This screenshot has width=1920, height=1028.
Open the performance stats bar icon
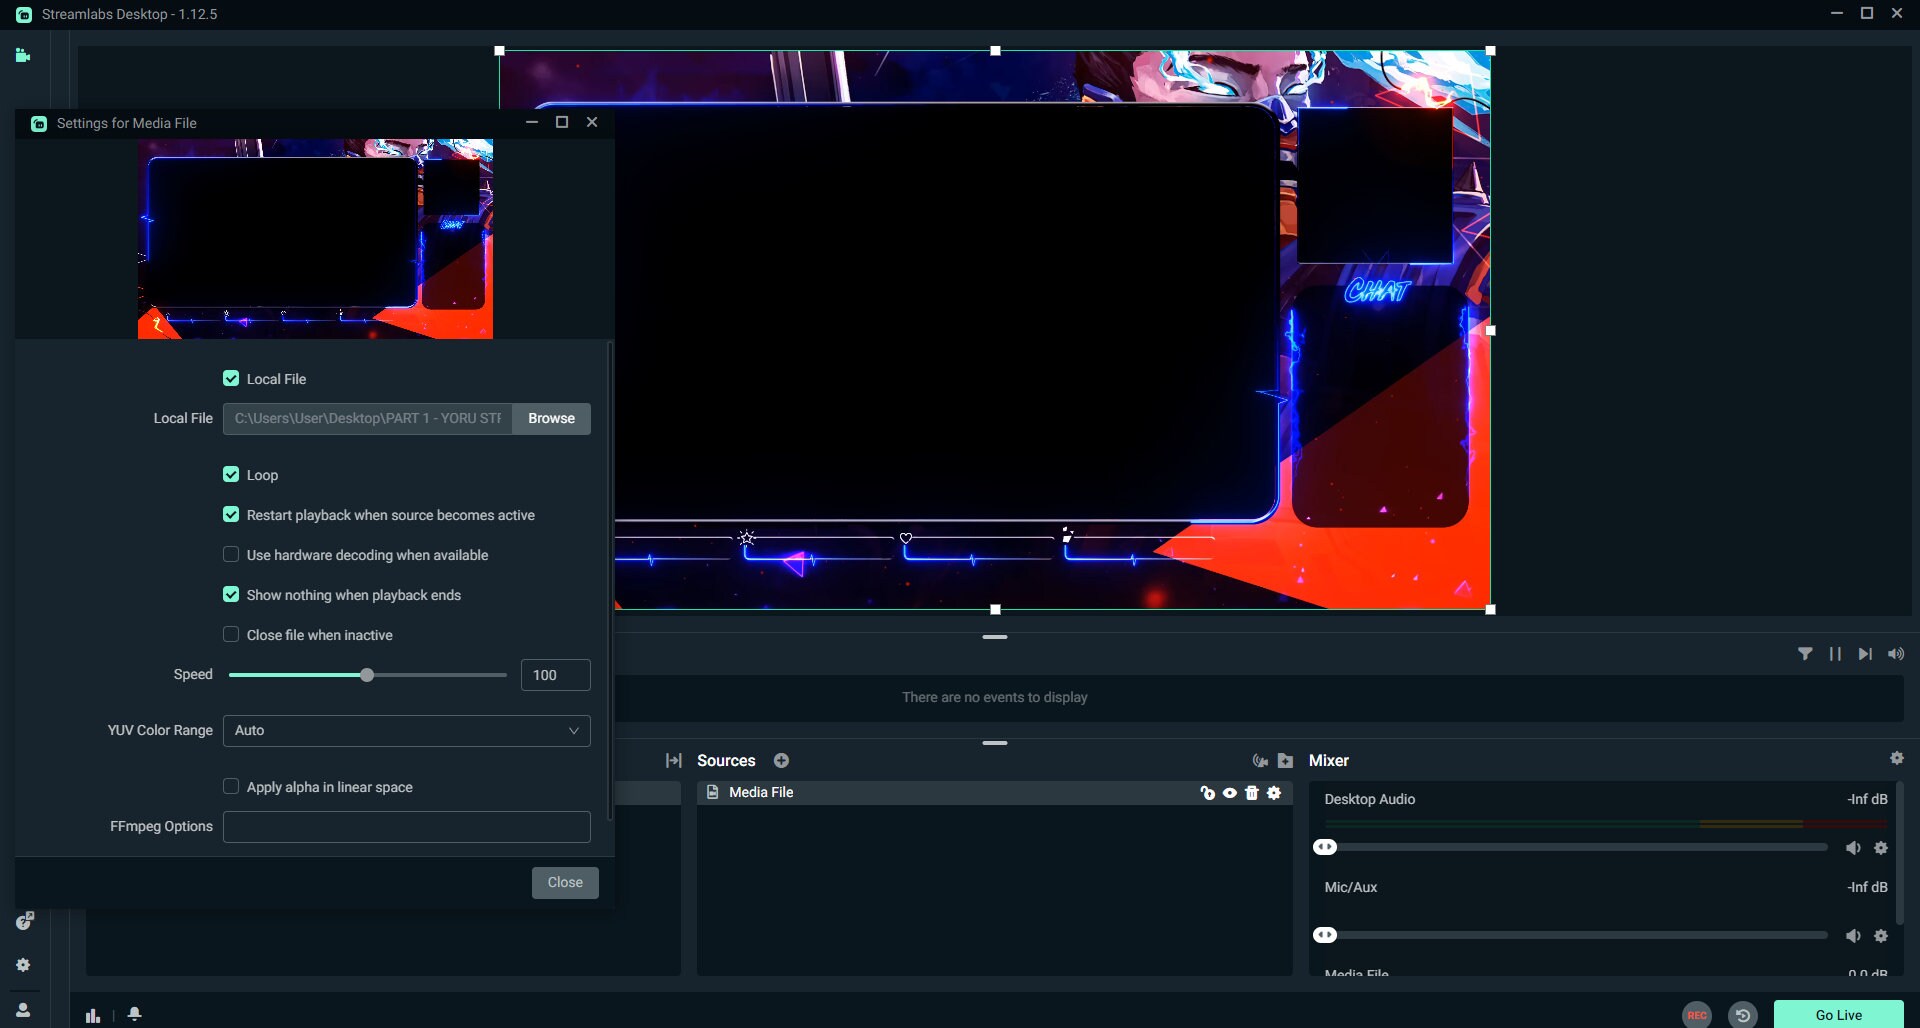click(x=91, y=1014)
